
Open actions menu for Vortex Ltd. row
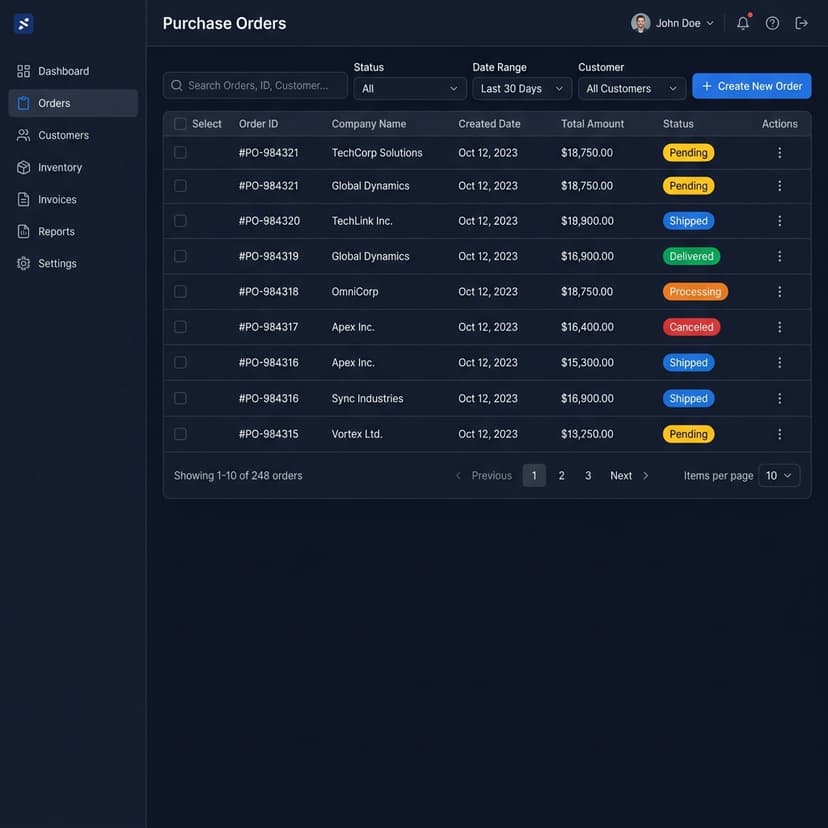(779, 434)
